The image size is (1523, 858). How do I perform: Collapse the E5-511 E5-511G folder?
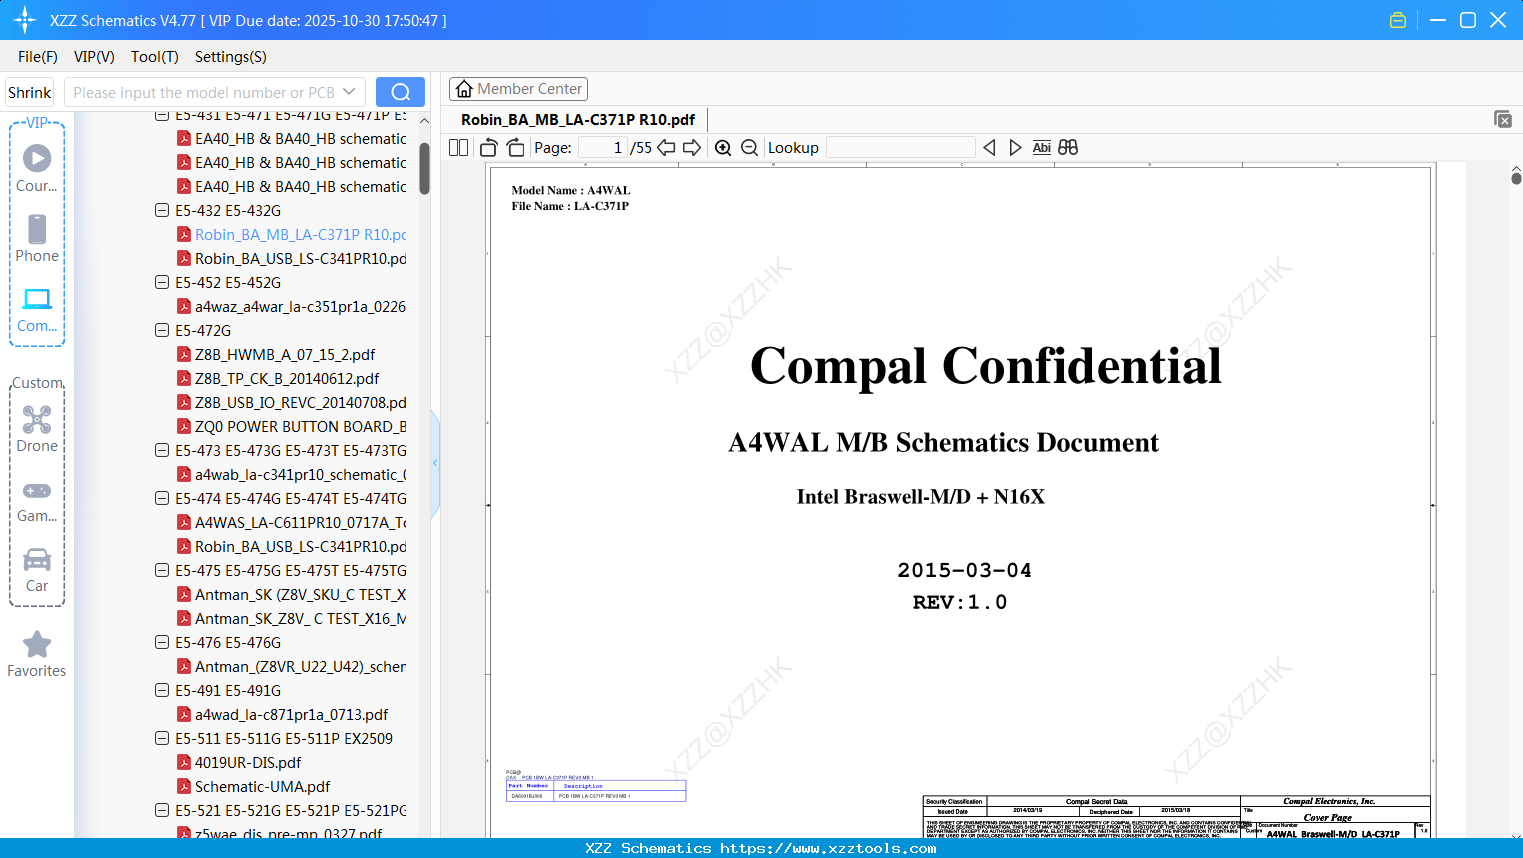click(x=162, y=738)
